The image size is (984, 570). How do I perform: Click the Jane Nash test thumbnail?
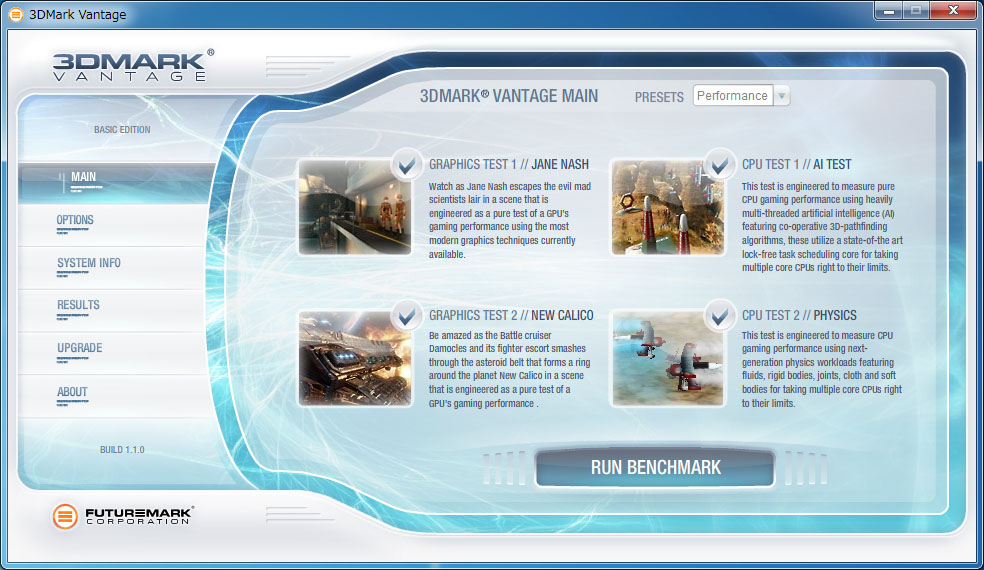[355, 207]
